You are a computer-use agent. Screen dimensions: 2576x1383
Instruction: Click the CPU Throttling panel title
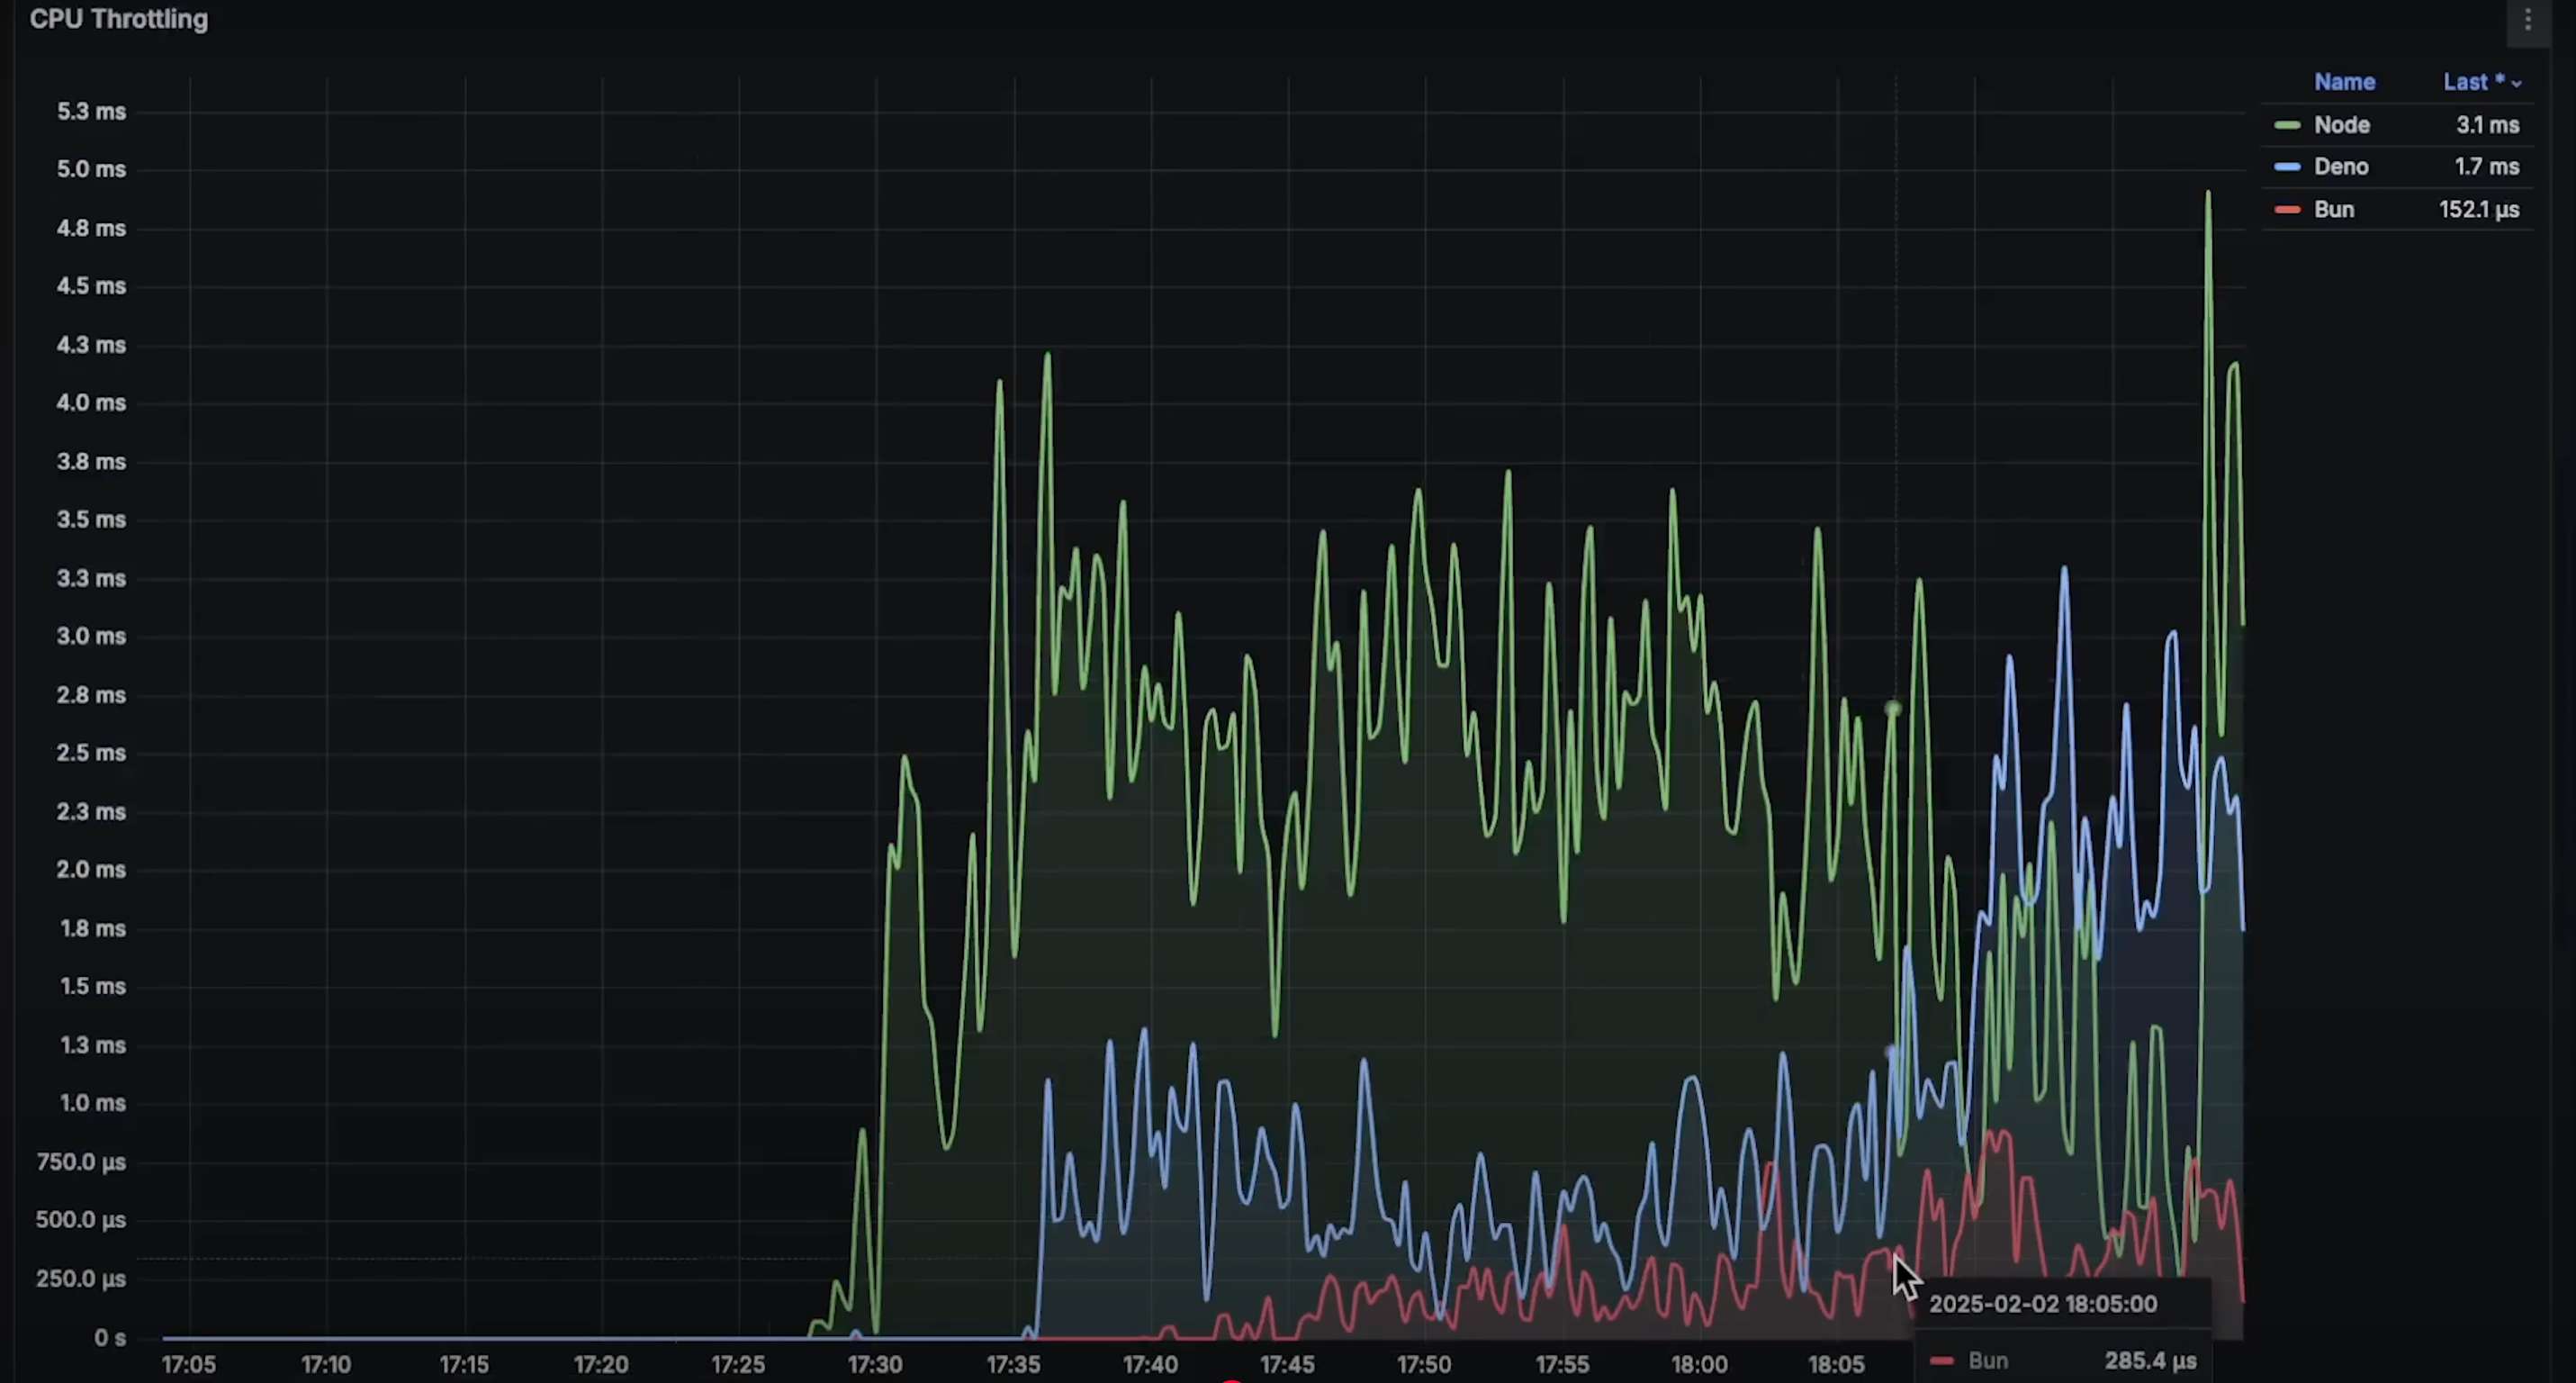[119, 19]
